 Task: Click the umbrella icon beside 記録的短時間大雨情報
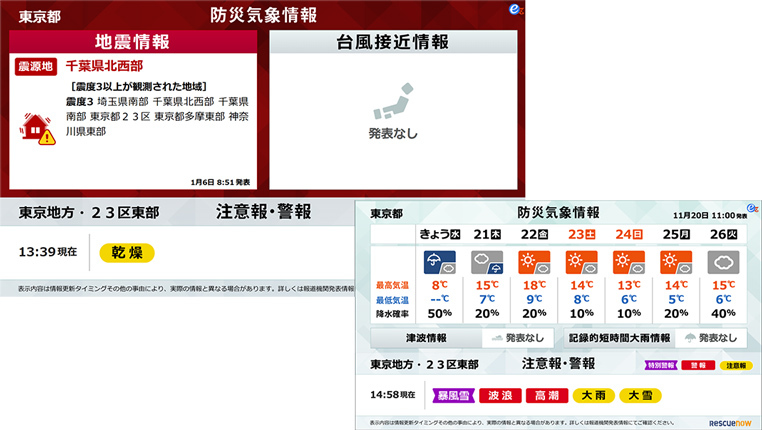691,338
